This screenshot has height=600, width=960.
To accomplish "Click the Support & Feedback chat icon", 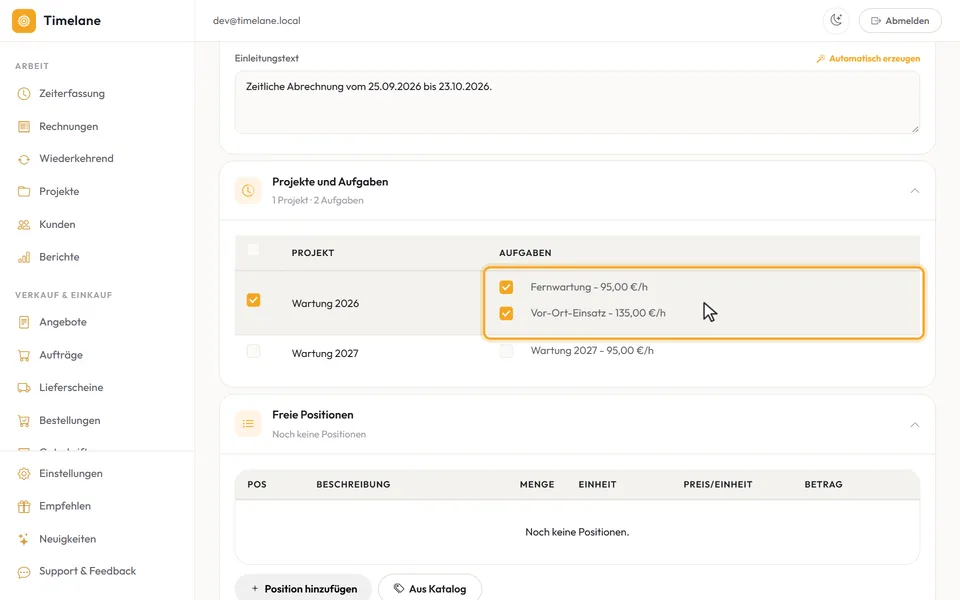I will pyautogui.click(x=24, y=572).
